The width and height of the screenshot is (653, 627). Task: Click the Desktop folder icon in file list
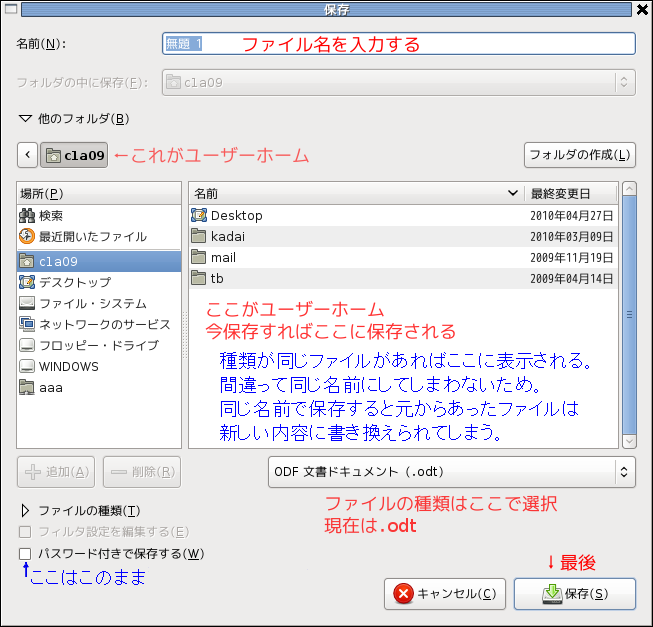pos(199,215)
